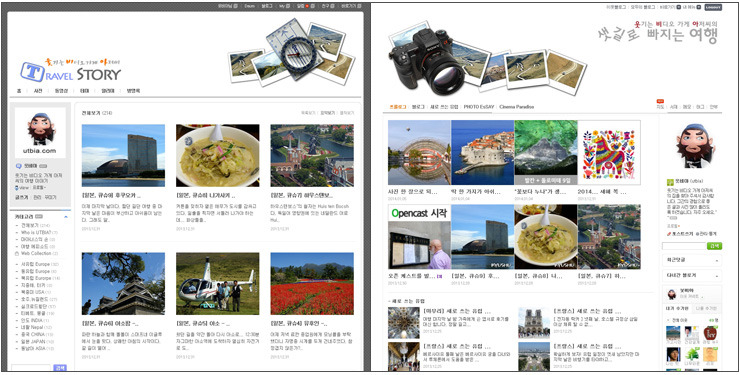Click post title 후쿠오카 in left blog
The height and width of the screenshot is (375, 740).
point(111,195)
